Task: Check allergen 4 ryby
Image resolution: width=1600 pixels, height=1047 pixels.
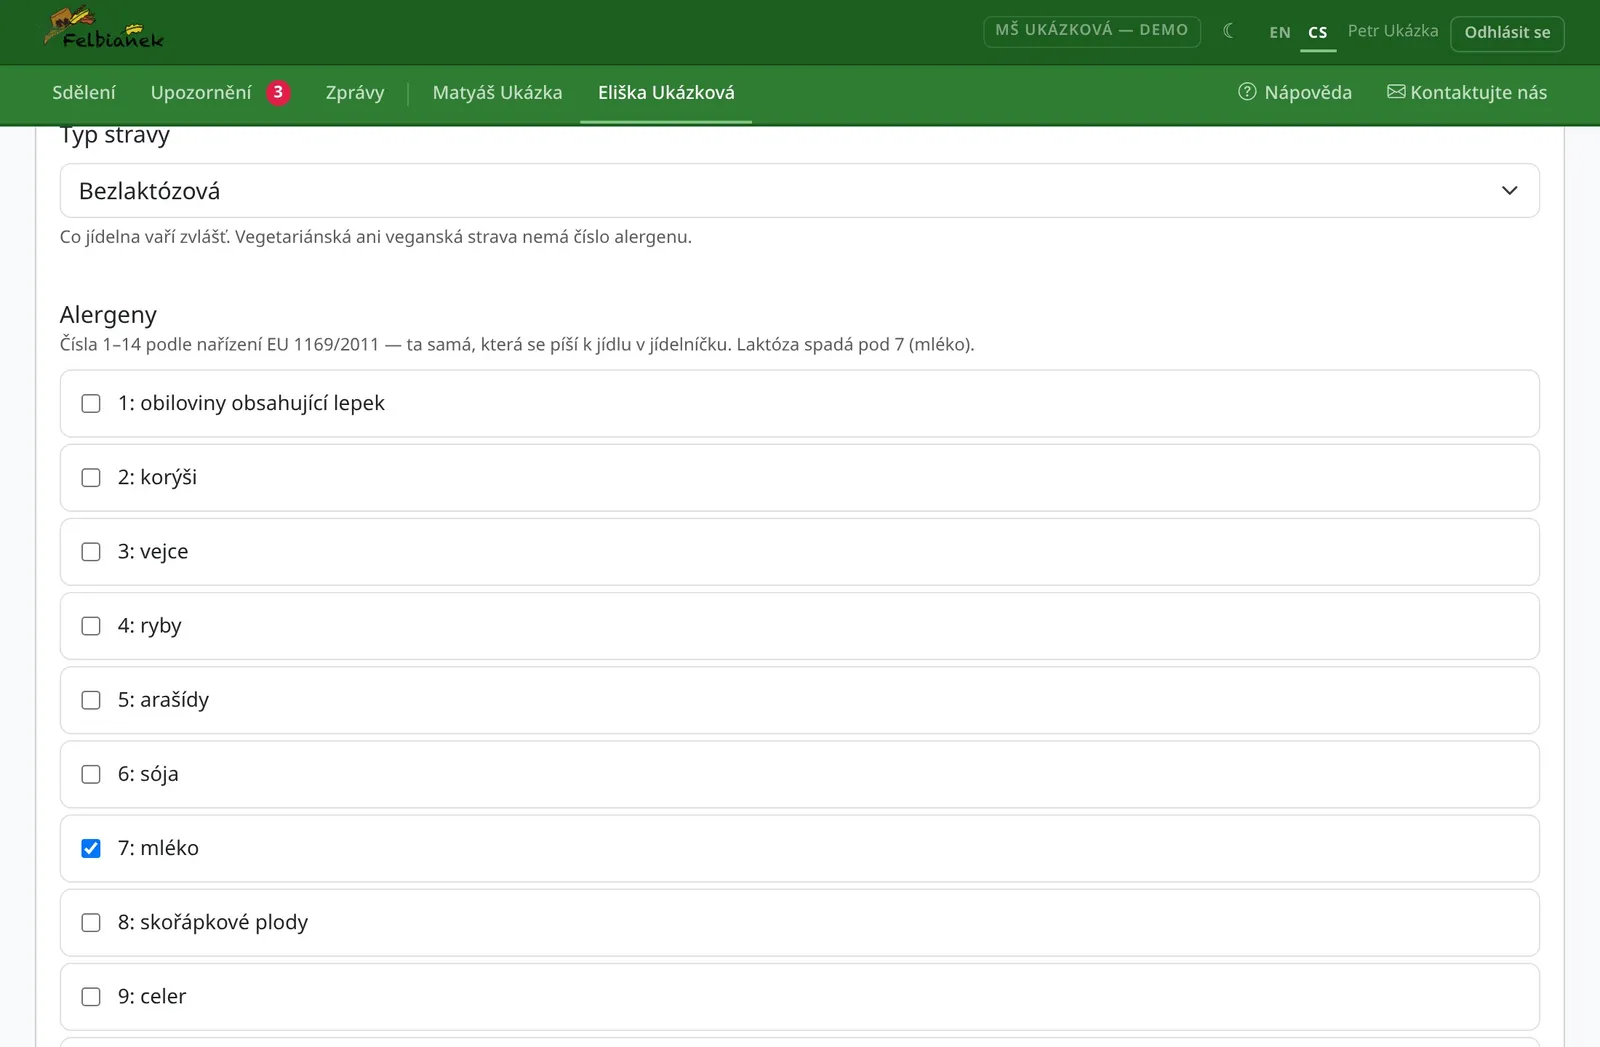Action: point(91,626)
